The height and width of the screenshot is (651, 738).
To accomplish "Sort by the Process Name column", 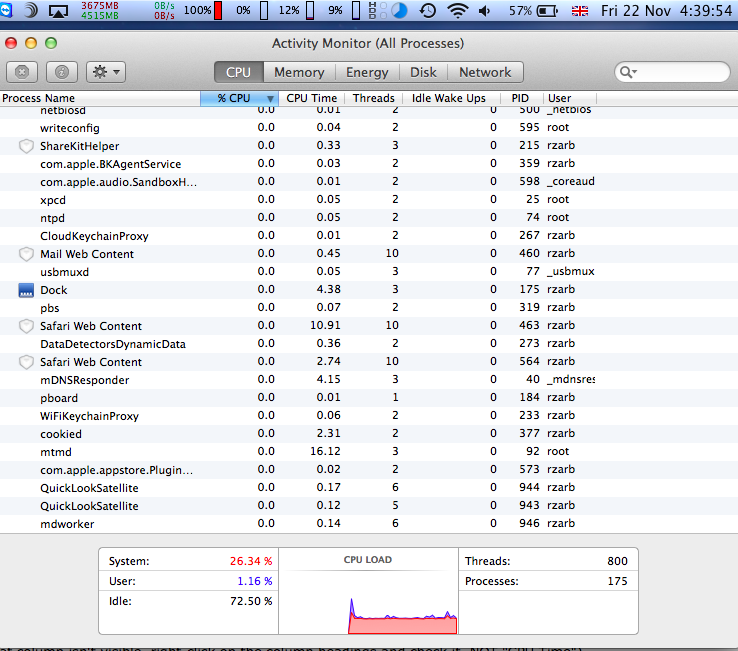I will point(100,98).
